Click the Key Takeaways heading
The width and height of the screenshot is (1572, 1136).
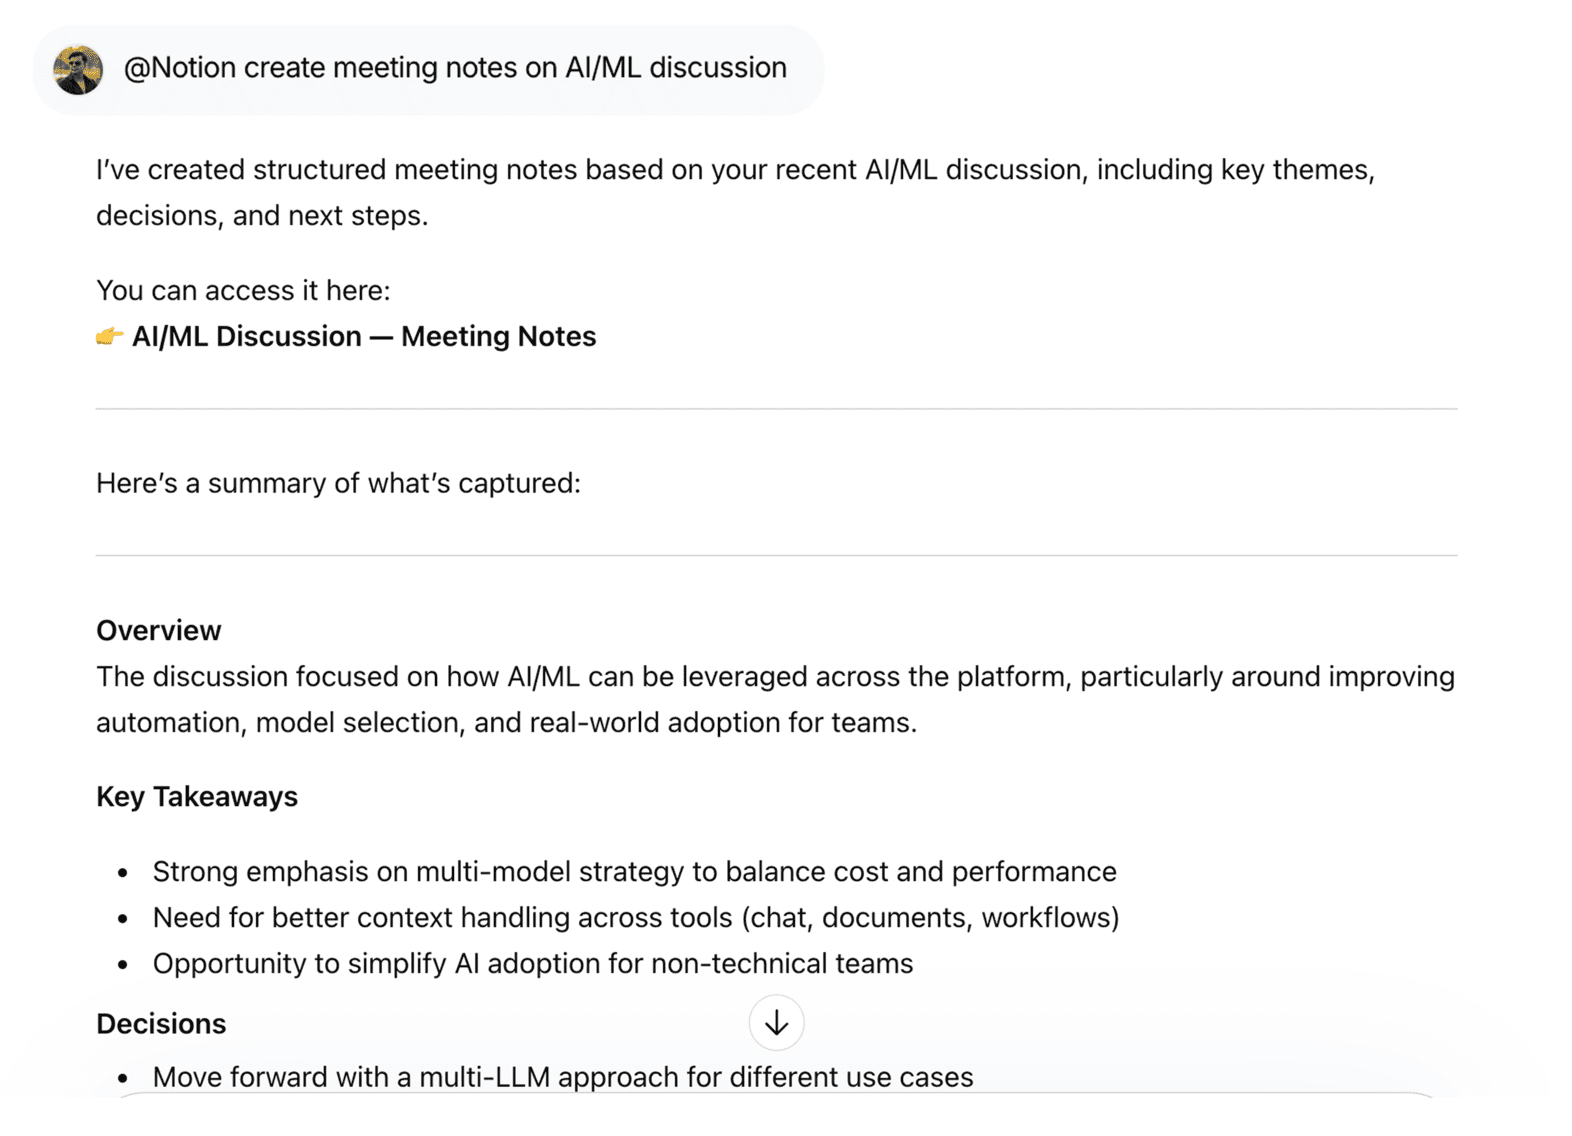click(x=196, y=796)
